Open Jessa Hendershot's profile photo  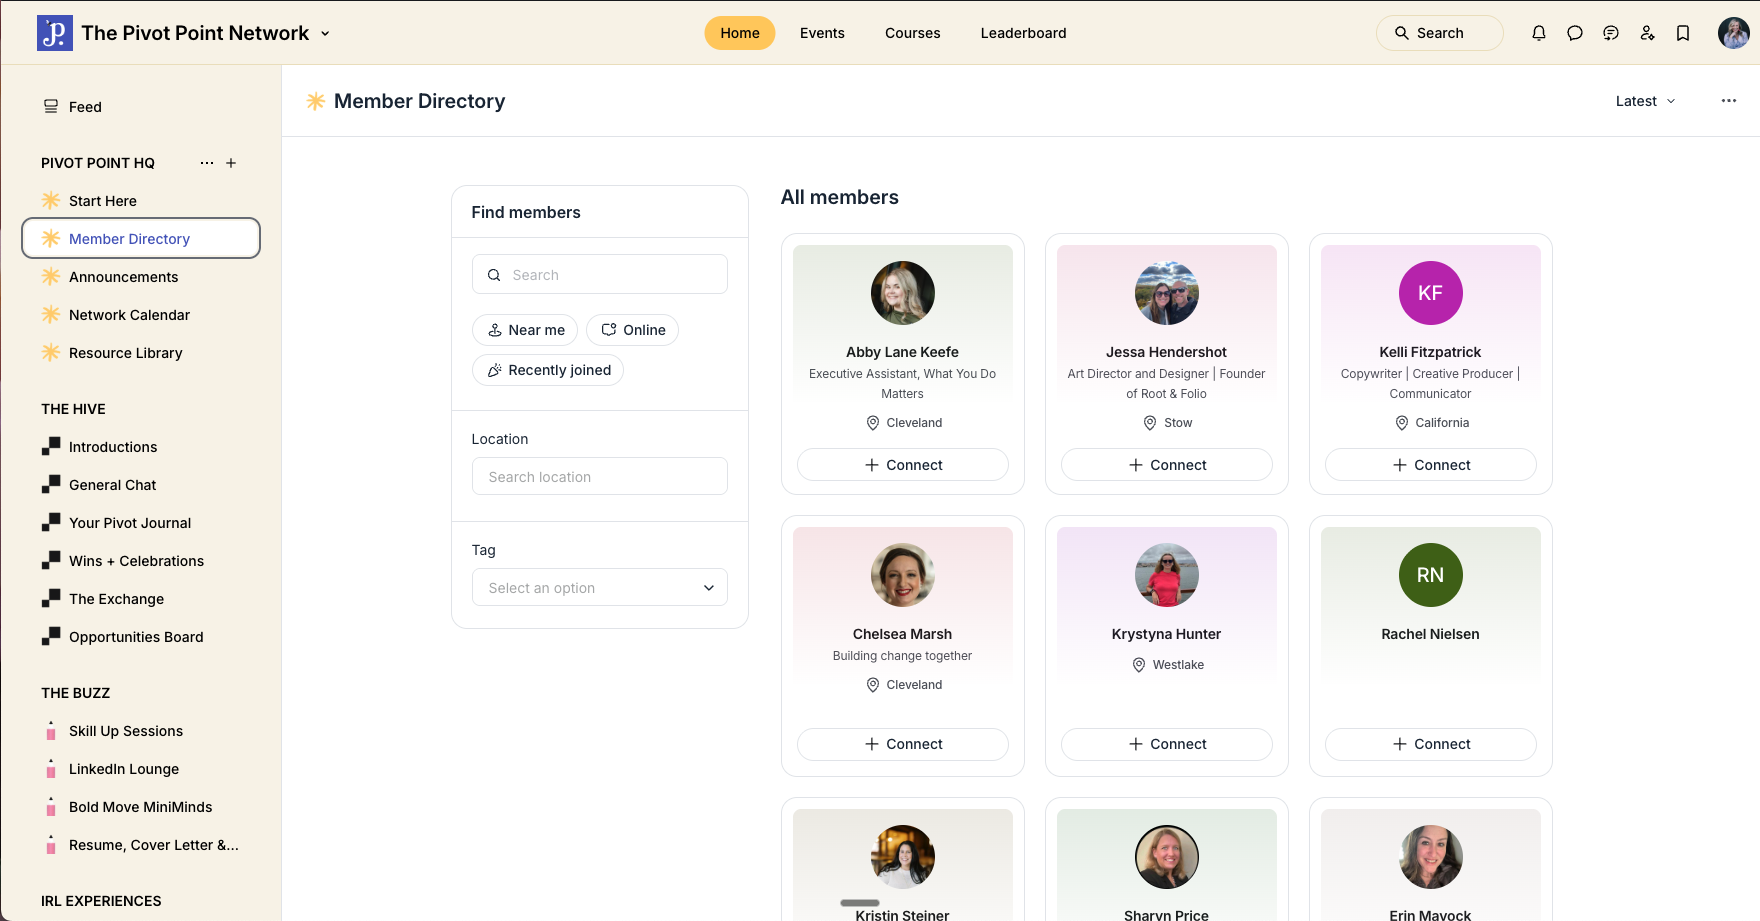coord(1167,293)
